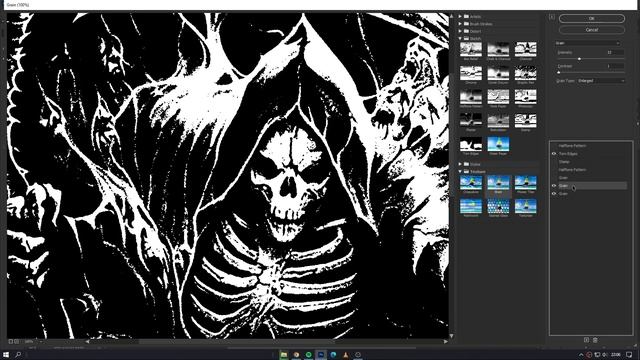The image size is (640, 360).
Task: Open Windows taskbar search
Action: pyautogui.click(x=18, y=355)
